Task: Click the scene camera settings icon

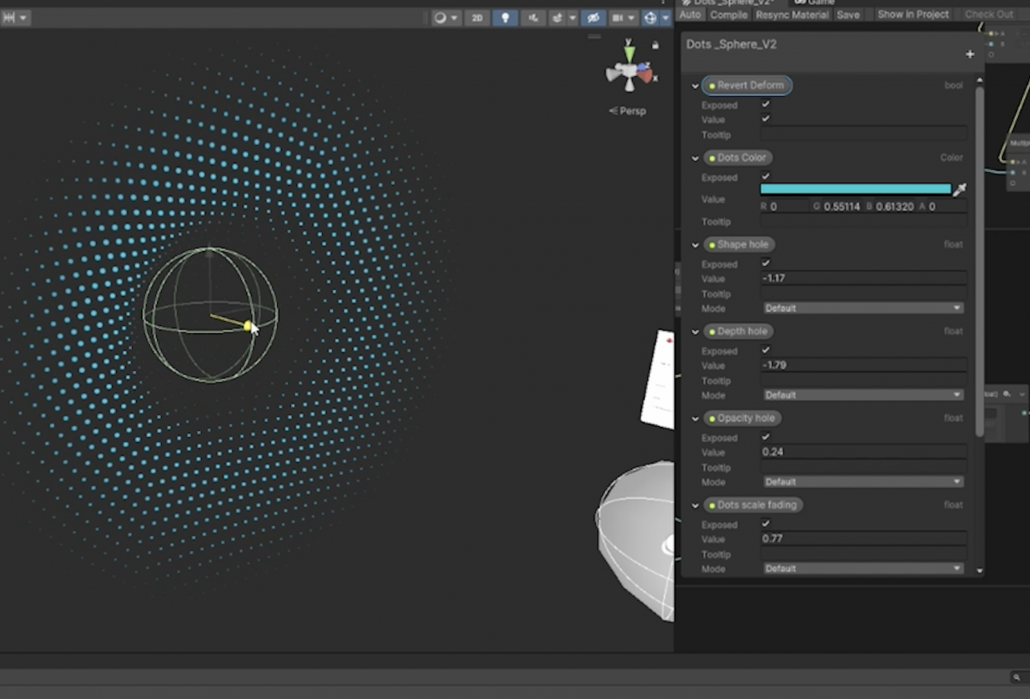Action: [619, 18]
